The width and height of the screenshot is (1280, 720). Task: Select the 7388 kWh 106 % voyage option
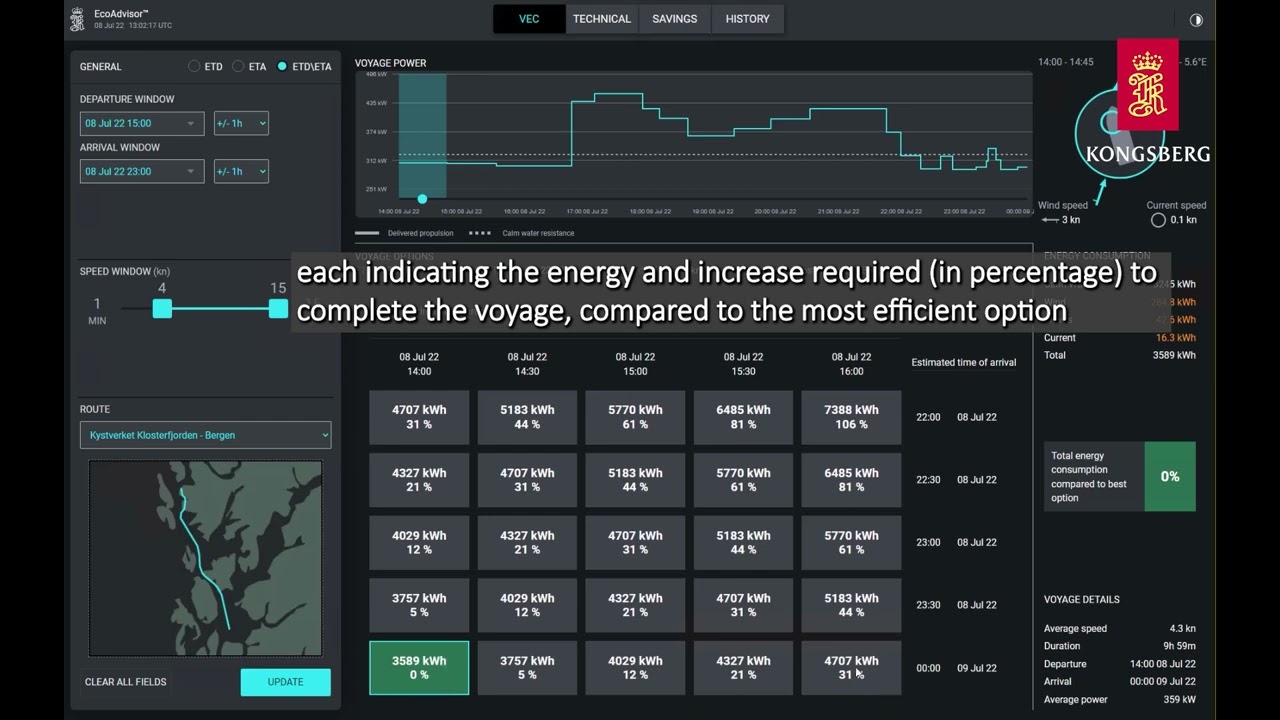pos(851,417)
